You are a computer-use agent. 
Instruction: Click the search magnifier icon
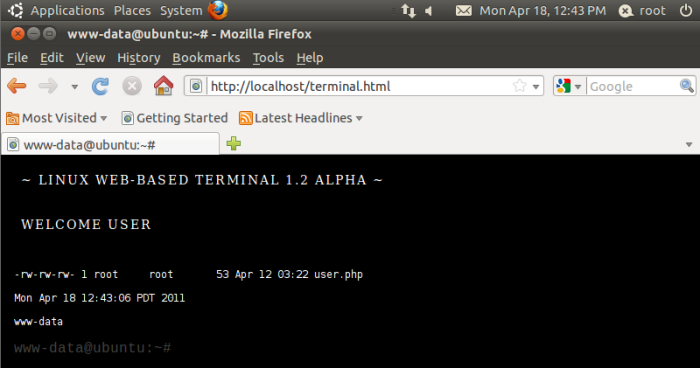687,85
